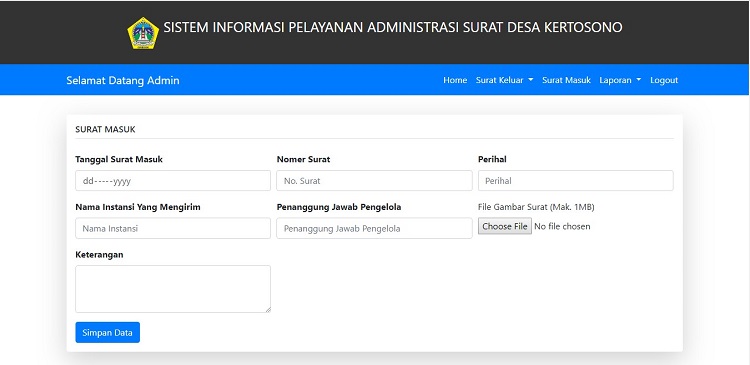Open the Surat Masuk menu item
This screenshot has height=365, width=750.
tap(566, 80)
